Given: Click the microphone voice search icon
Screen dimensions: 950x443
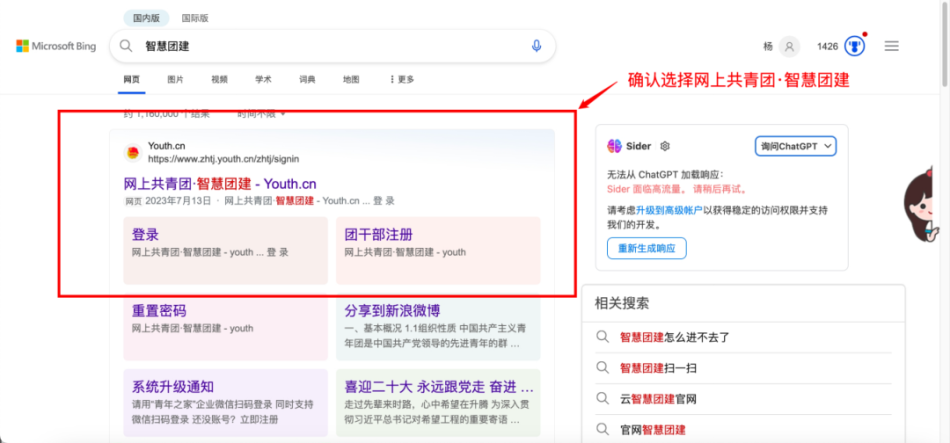Looking at the screenshot, I should click(536, 46).
